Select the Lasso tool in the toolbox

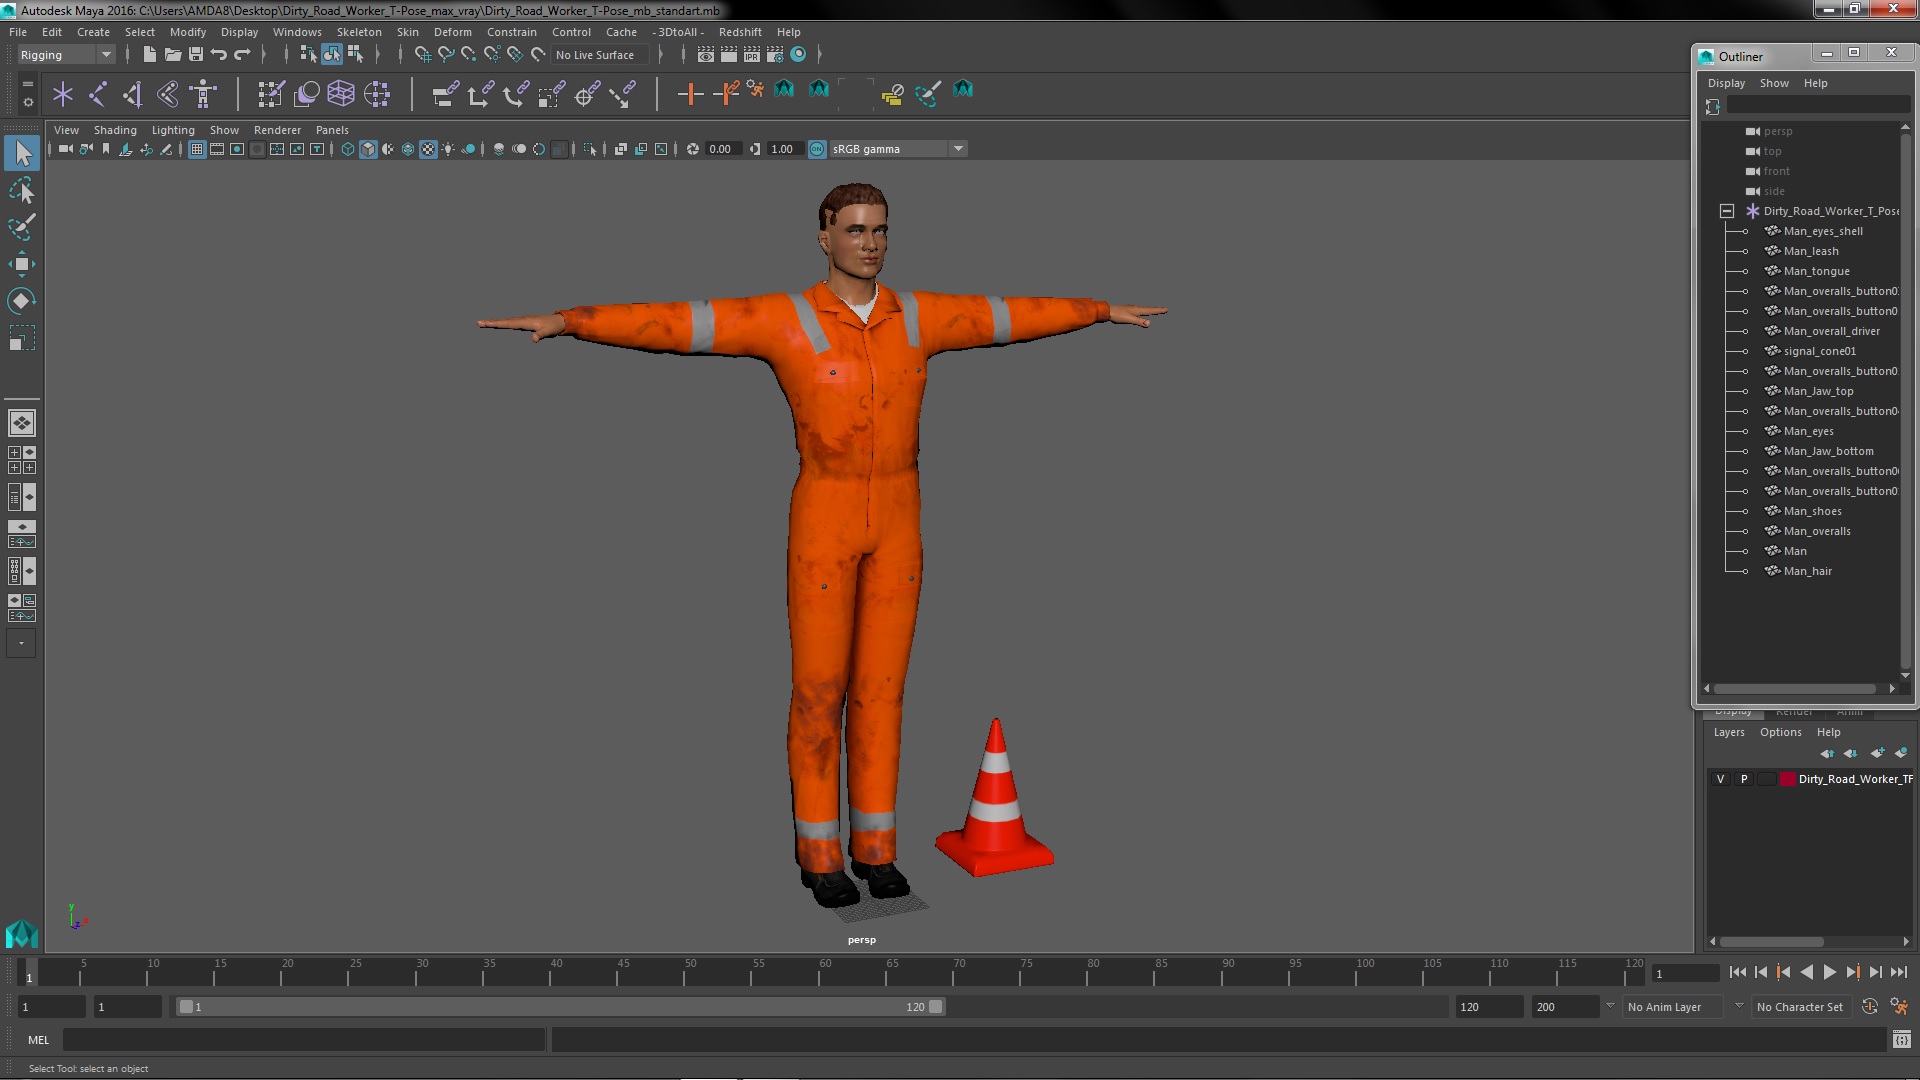click(21, 190)
